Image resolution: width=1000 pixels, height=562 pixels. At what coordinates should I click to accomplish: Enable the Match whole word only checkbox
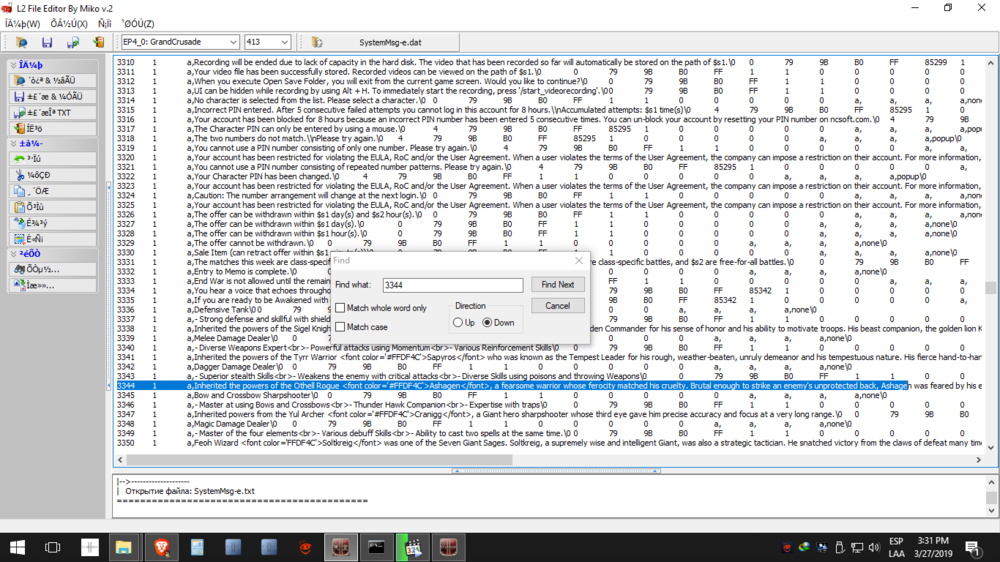pyautogui.click(x=341, y=308)
